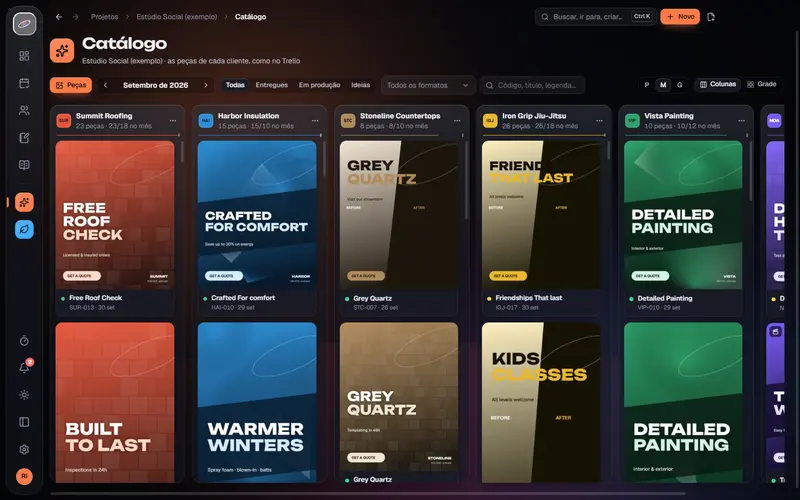Expand the Todos os formatos dropdown
This screenshot has width=800, height=500.
(x=428, y=85)
